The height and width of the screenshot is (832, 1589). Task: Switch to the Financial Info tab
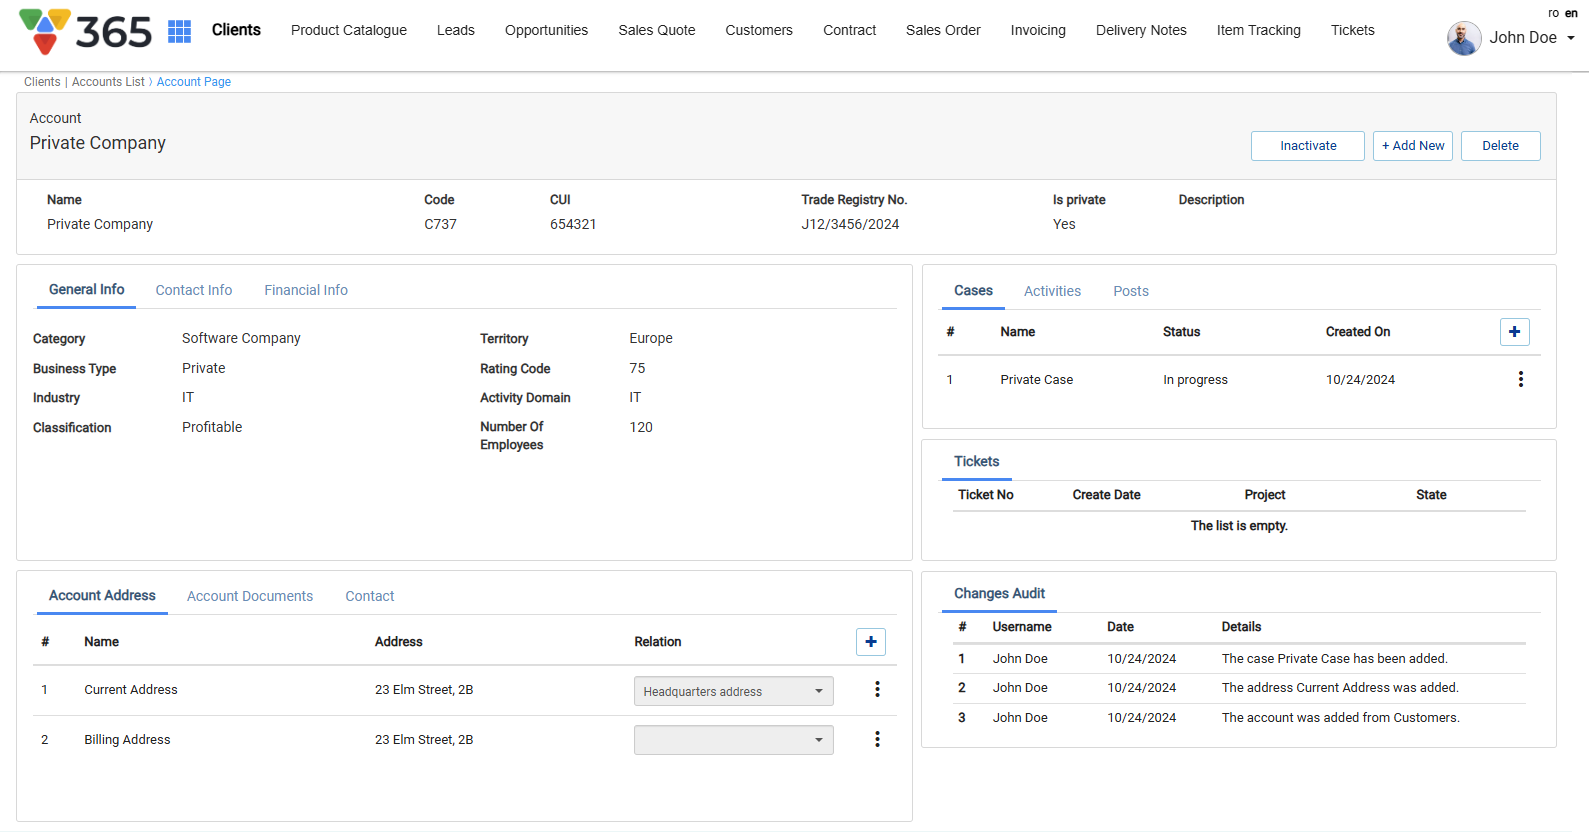pos(306,290)
